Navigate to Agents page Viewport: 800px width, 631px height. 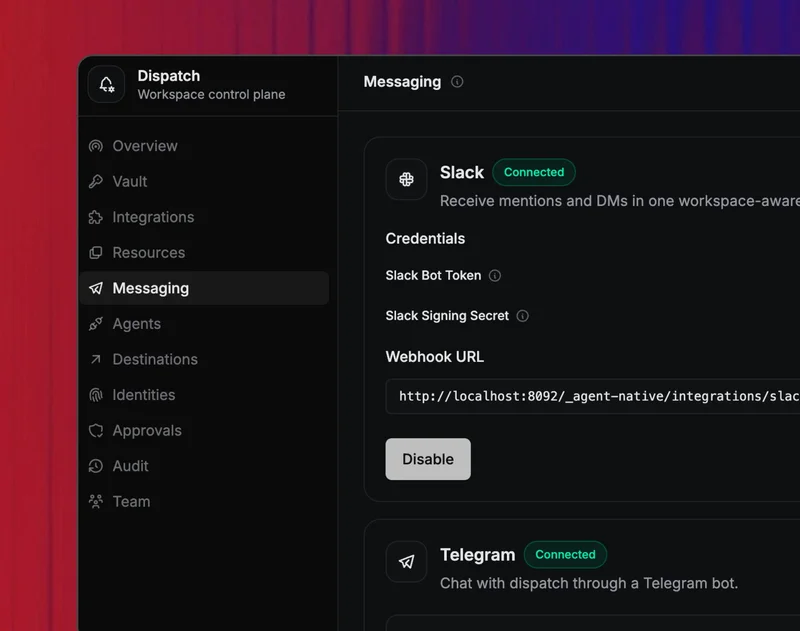click(136, 324)
